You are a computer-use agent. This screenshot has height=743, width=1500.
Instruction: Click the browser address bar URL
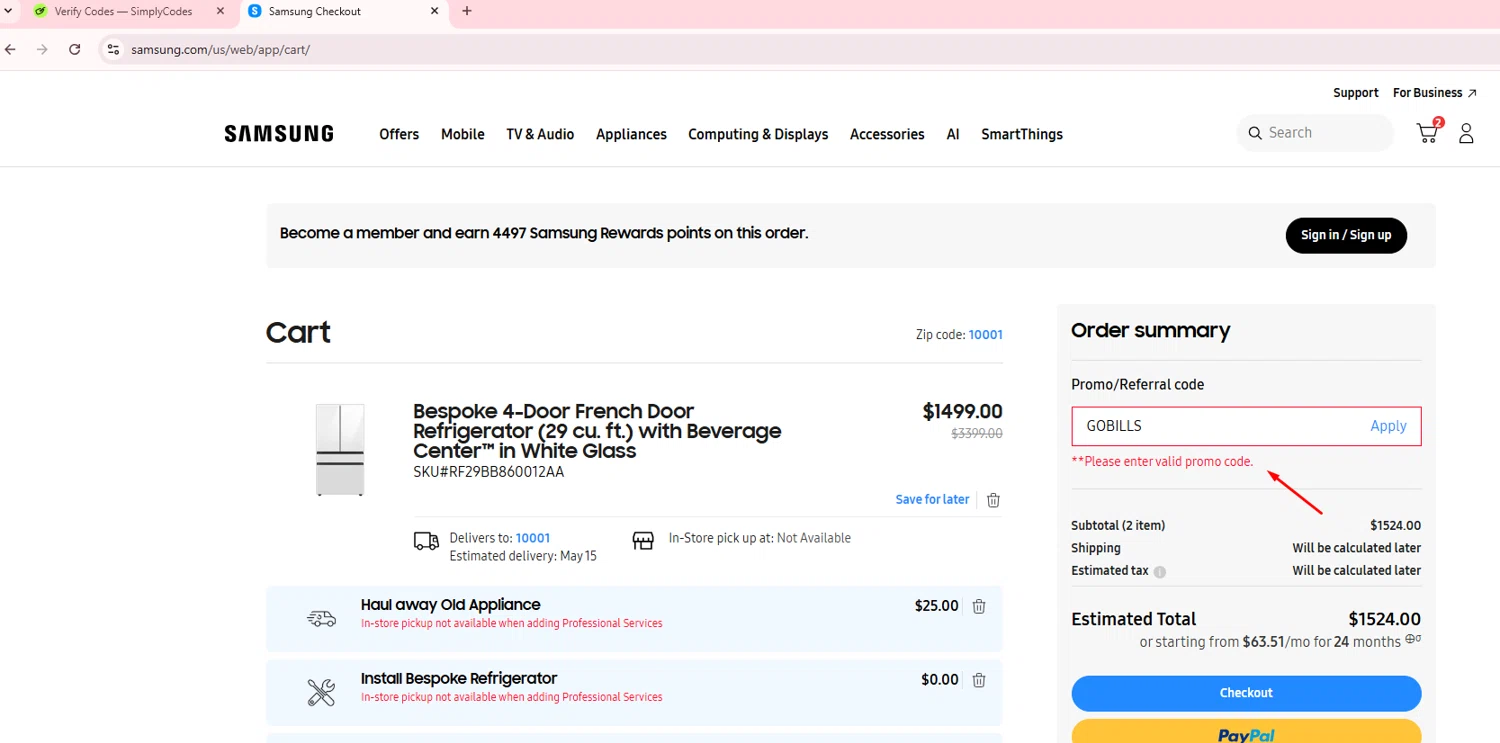(x=220, y=49)
